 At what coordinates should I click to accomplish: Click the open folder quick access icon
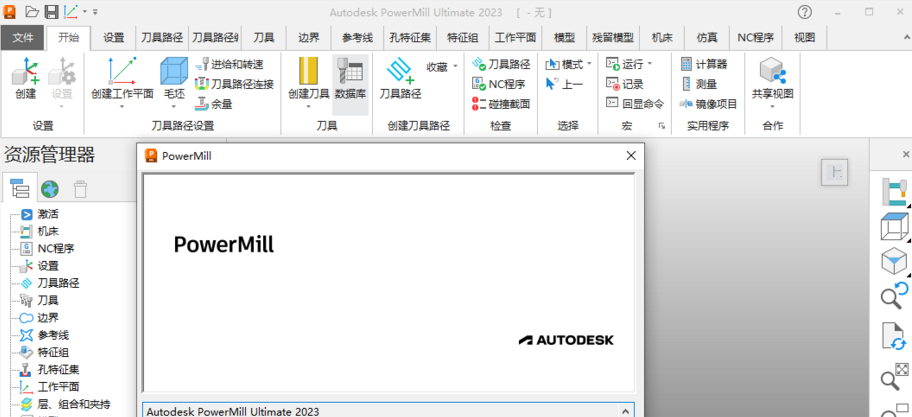click(32, 12)
